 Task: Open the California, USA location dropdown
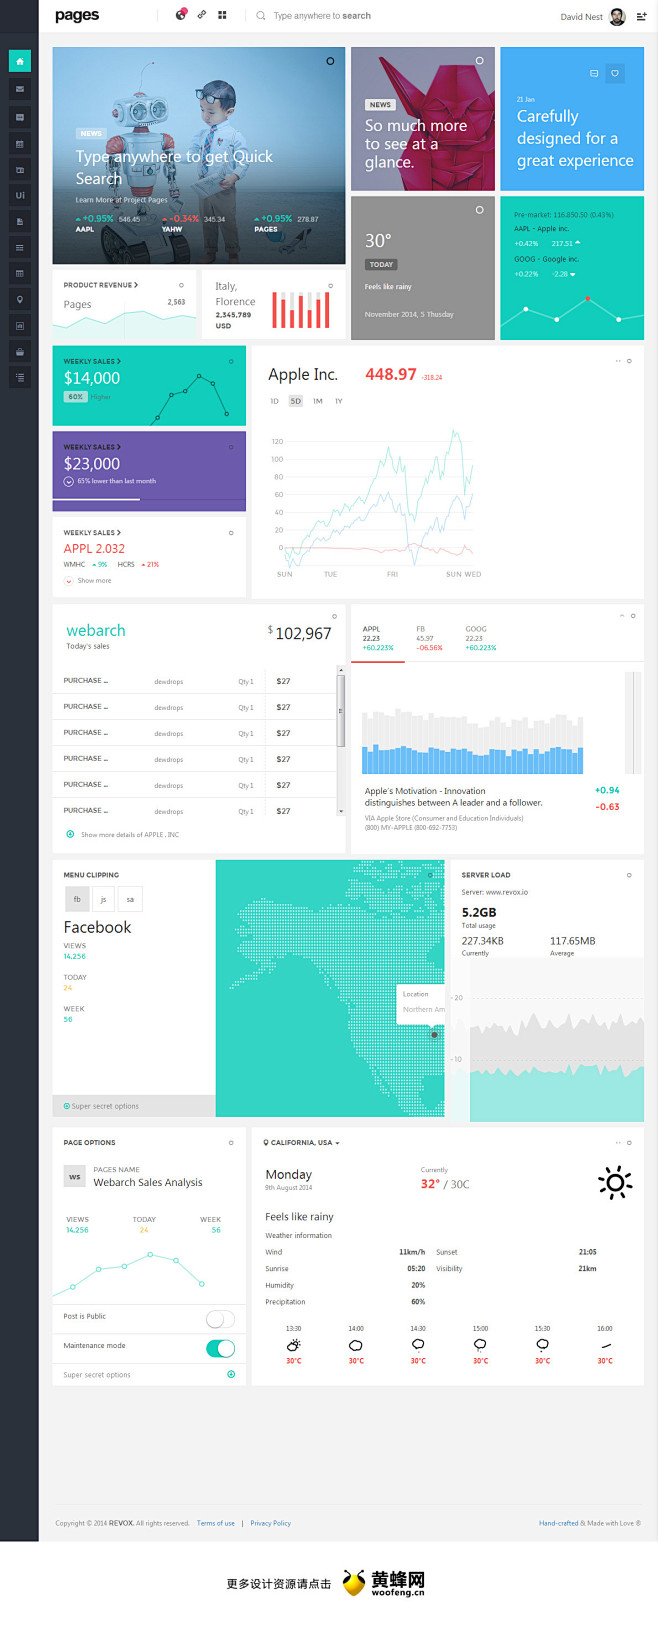(x=301, y=1142)
